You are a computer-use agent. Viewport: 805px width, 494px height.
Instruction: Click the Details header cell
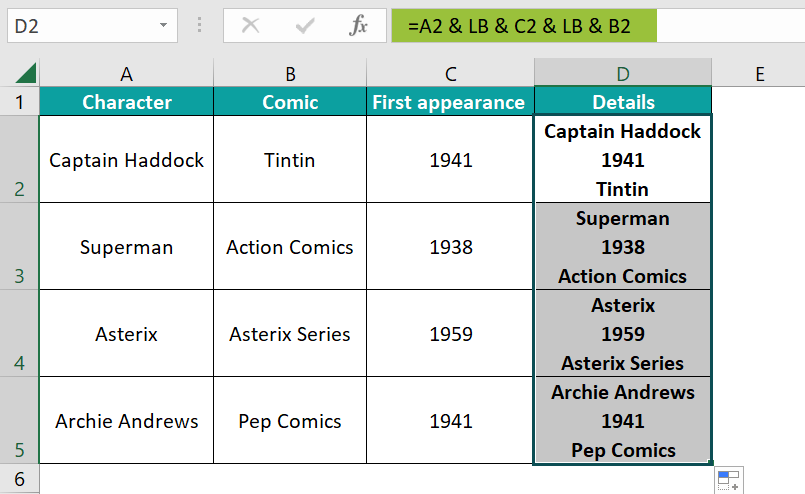(x=623, y=101)
